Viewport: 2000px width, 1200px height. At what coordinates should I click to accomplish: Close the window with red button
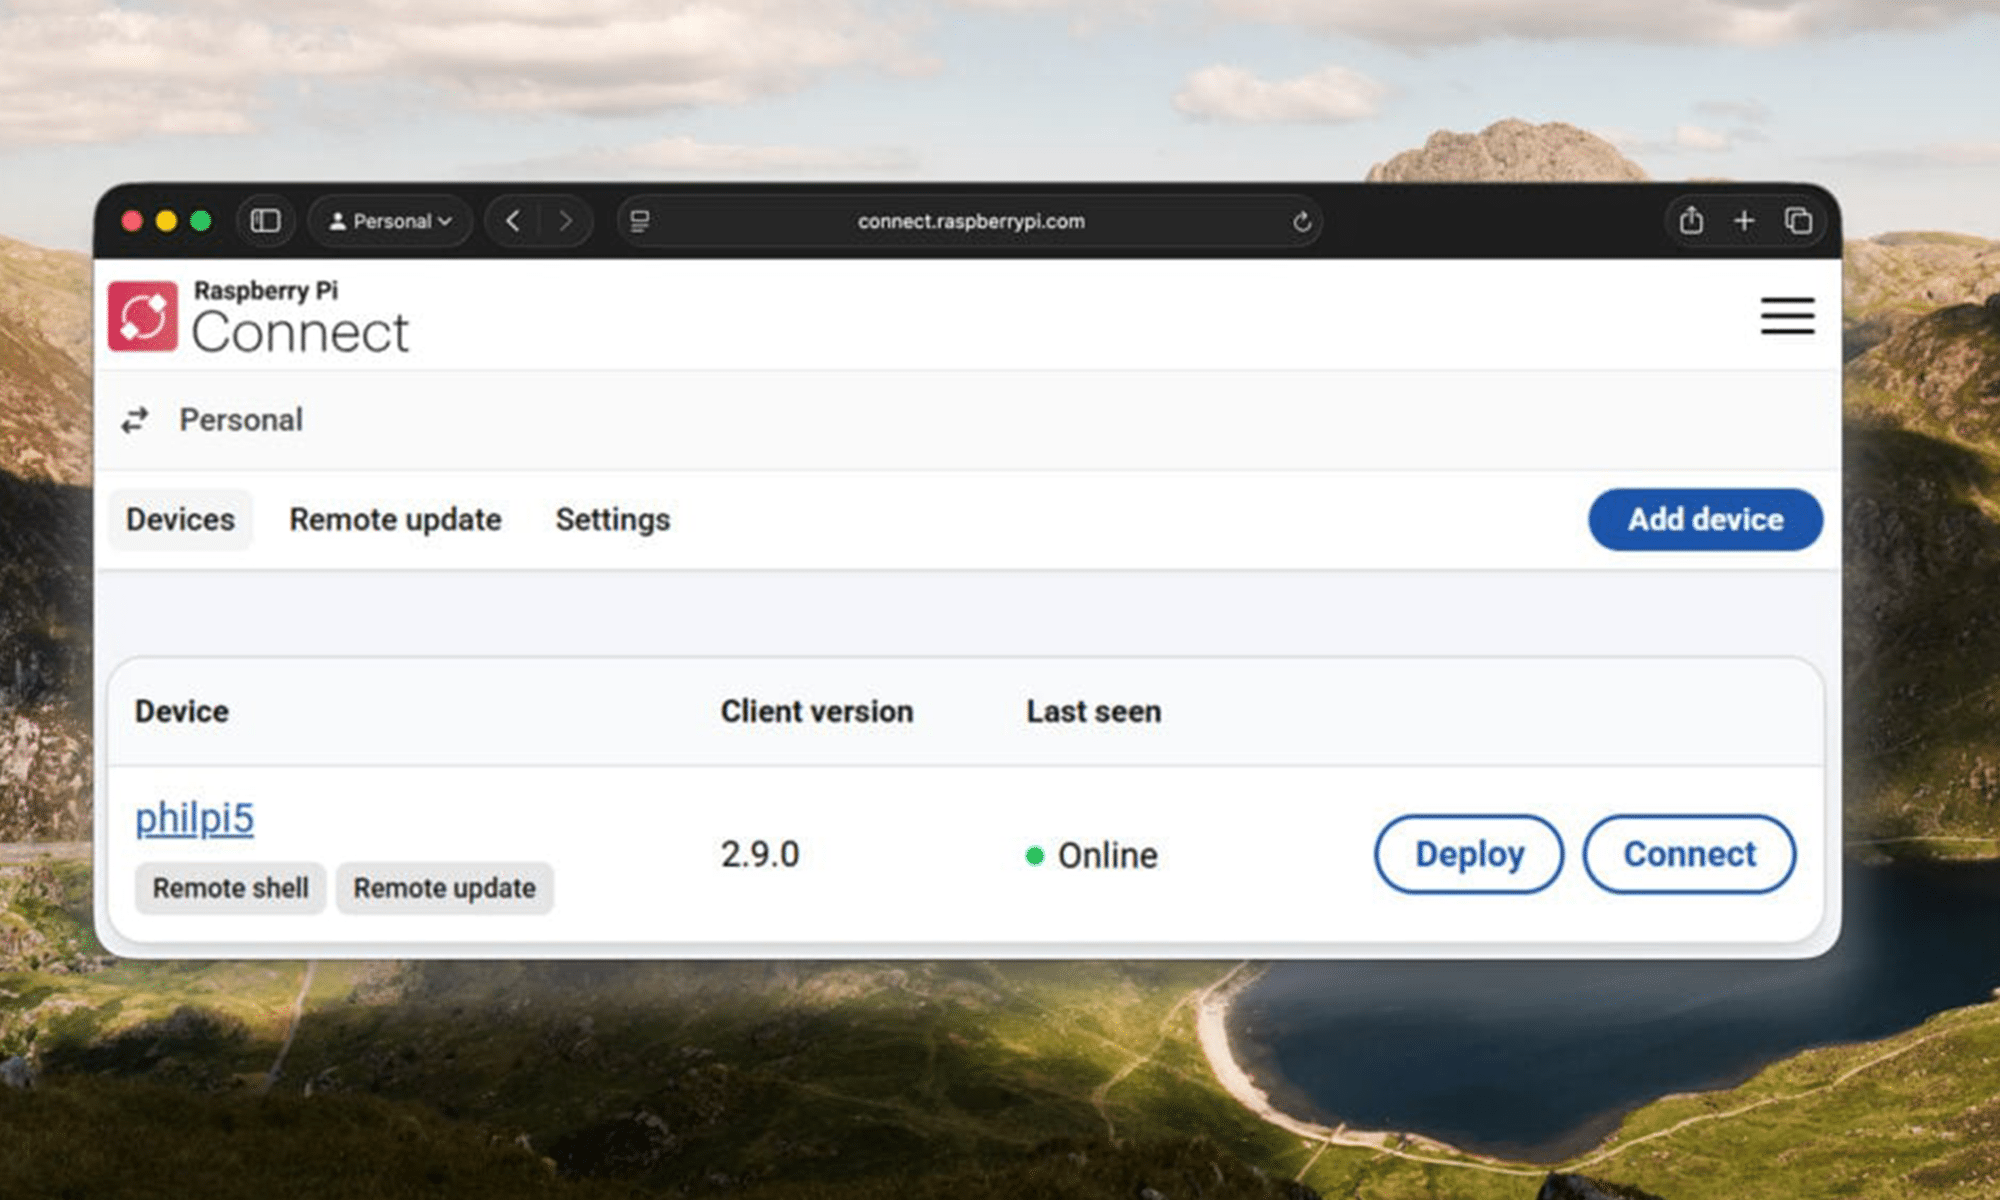point(132,221)
